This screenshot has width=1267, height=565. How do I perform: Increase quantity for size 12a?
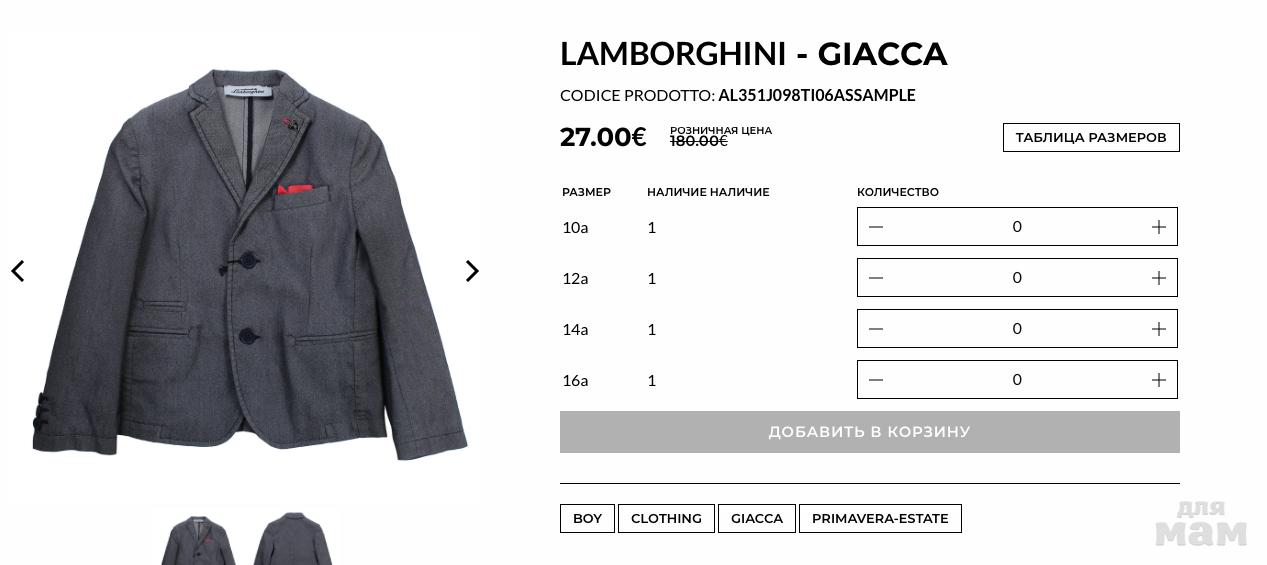point(1158,278)
